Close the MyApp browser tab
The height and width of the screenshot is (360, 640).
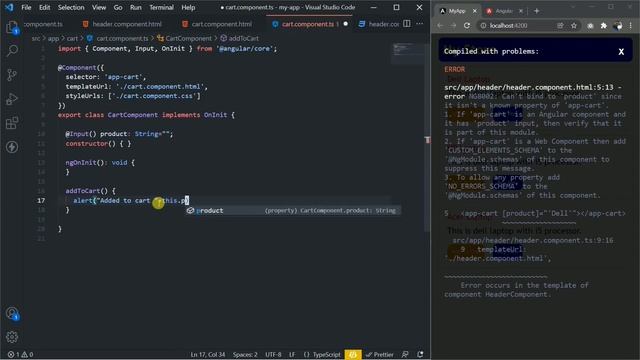(x=474, y=11)
